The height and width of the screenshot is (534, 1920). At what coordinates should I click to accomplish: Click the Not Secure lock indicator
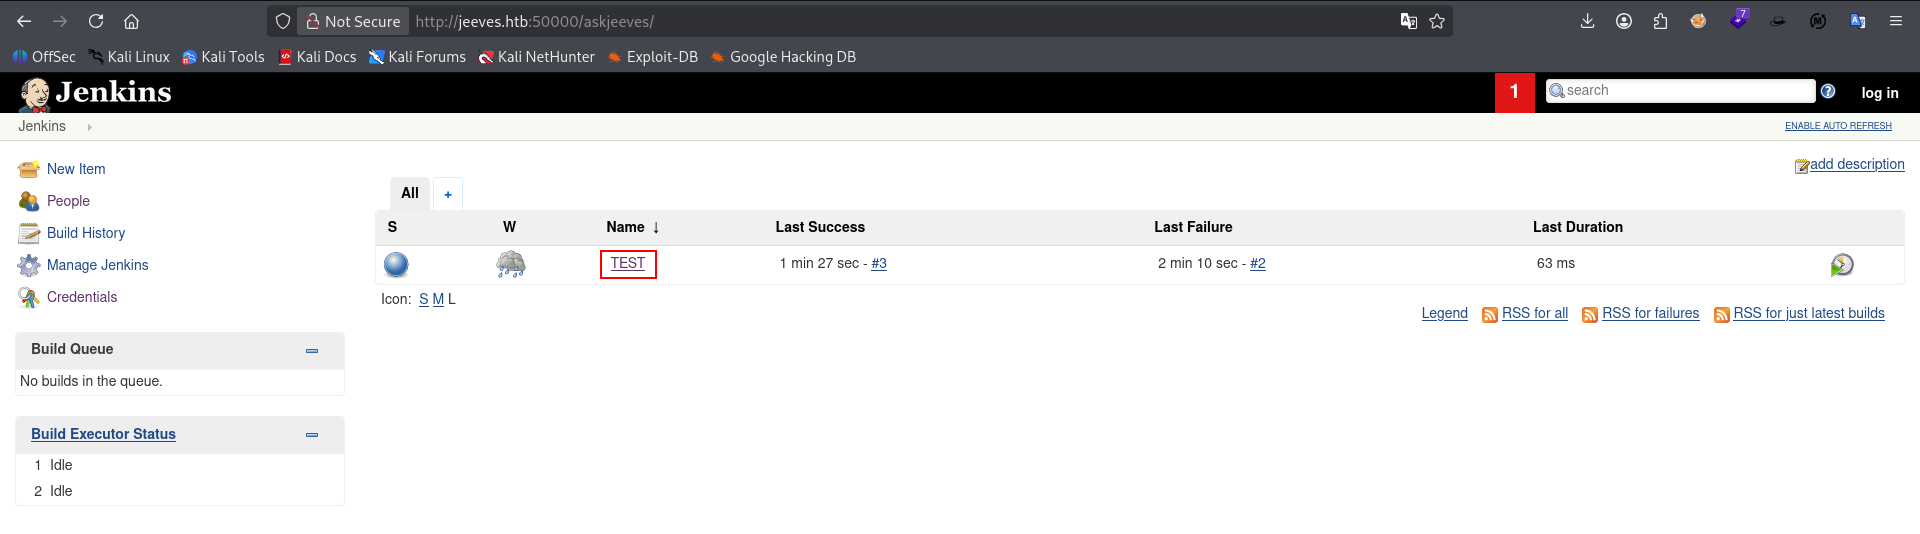pos(353,21)
